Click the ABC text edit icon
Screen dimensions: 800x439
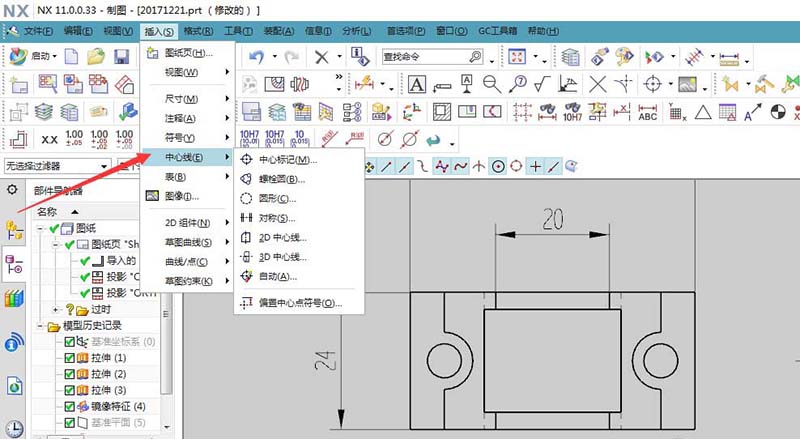(x=647, y=112)
